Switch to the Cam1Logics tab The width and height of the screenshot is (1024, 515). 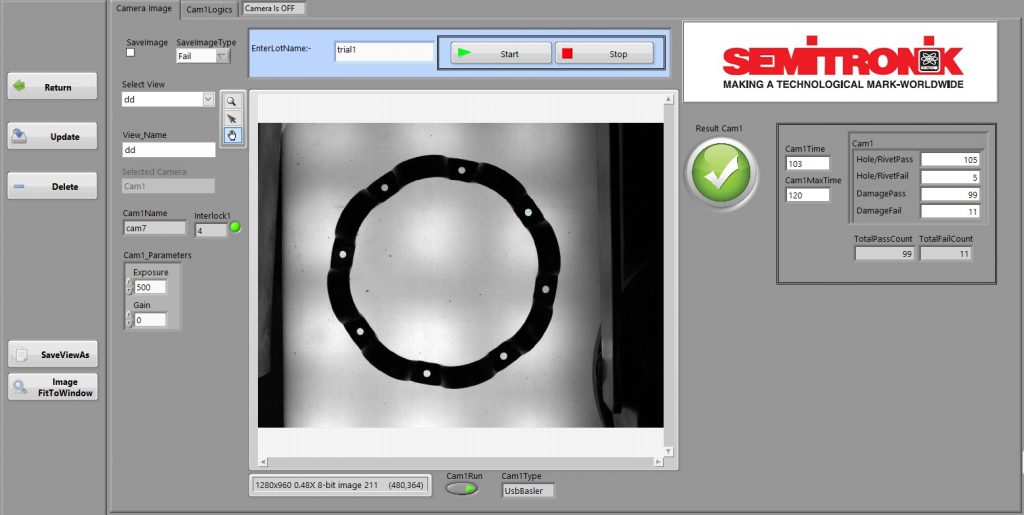[209, 10]
